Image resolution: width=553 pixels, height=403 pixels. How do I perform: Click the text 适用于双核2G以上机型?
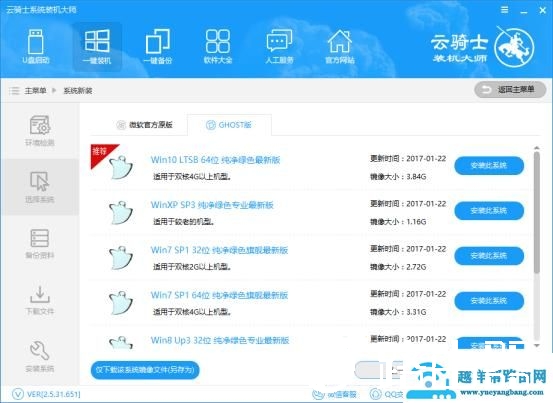pos(192,267)
